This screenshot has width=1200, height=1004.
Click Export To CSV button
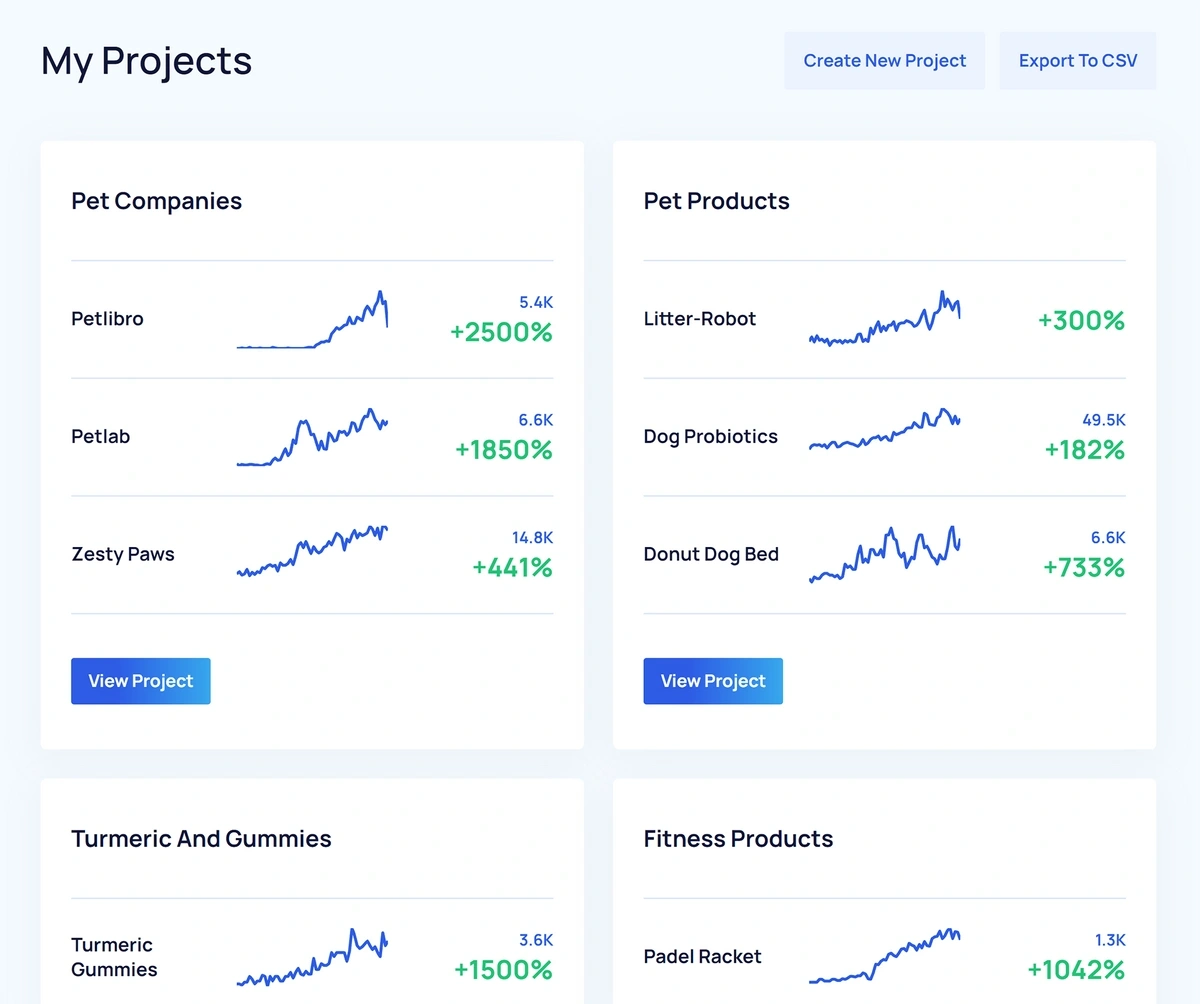[1077, 61]
